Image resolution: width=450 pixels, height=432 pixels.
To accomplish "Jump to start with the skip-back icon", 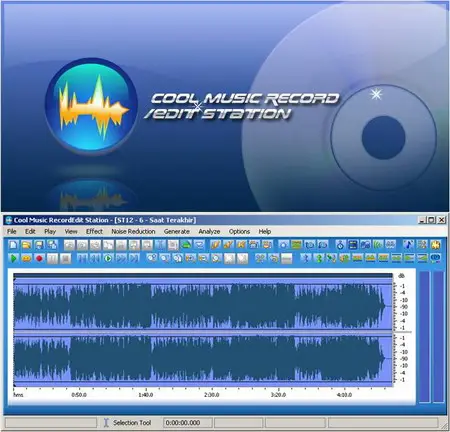I will tap(82, 258).
